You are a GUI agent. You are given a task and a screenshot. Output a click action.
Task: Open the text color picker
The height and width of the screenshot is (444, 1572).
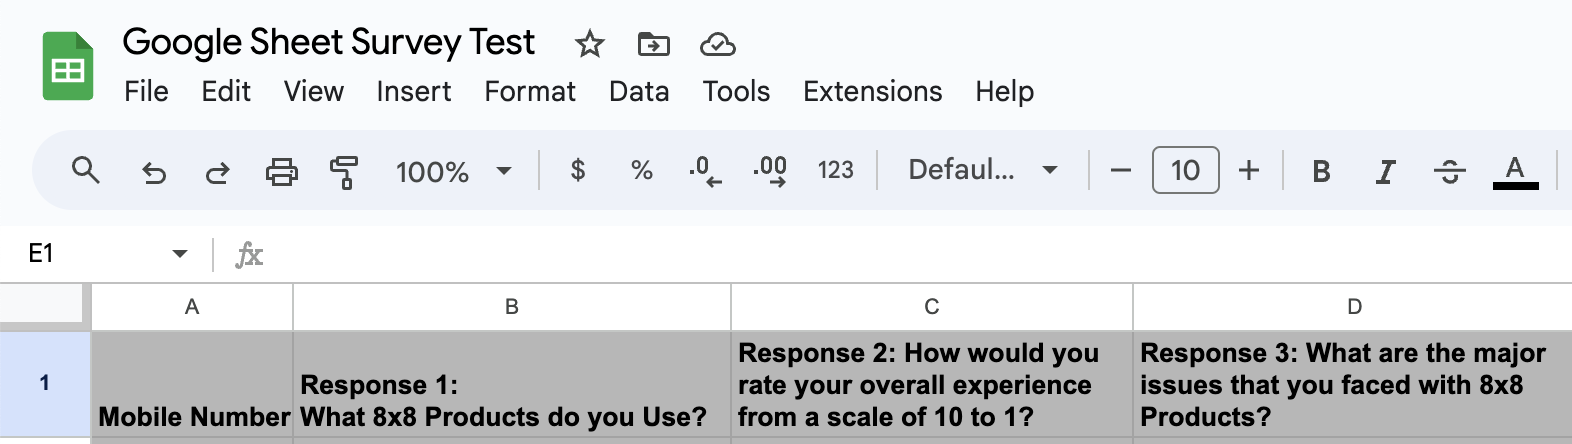click(1515, 171)
